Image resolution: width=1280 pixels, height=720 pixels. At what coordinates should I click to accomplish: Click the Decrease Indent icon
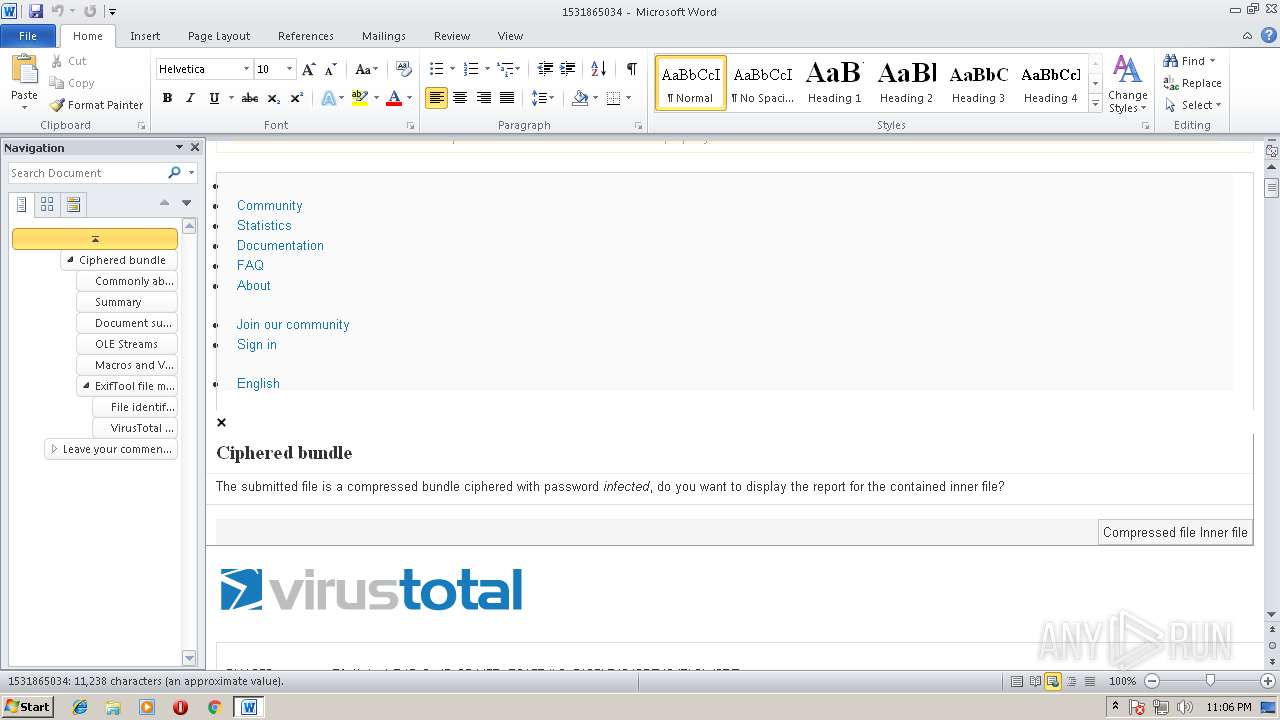point(545,69)
